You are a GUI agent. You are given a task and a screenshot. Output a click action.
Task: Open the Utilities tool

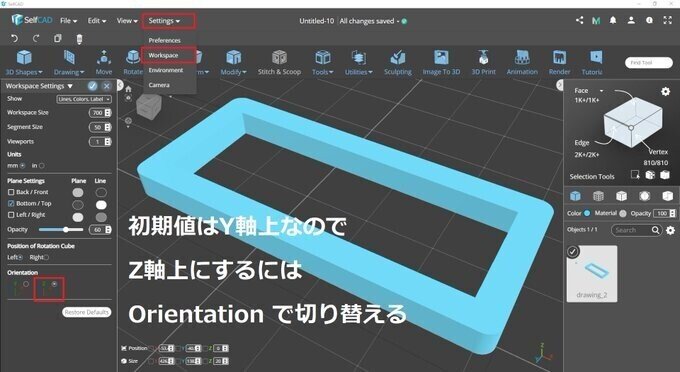(358, 63)
